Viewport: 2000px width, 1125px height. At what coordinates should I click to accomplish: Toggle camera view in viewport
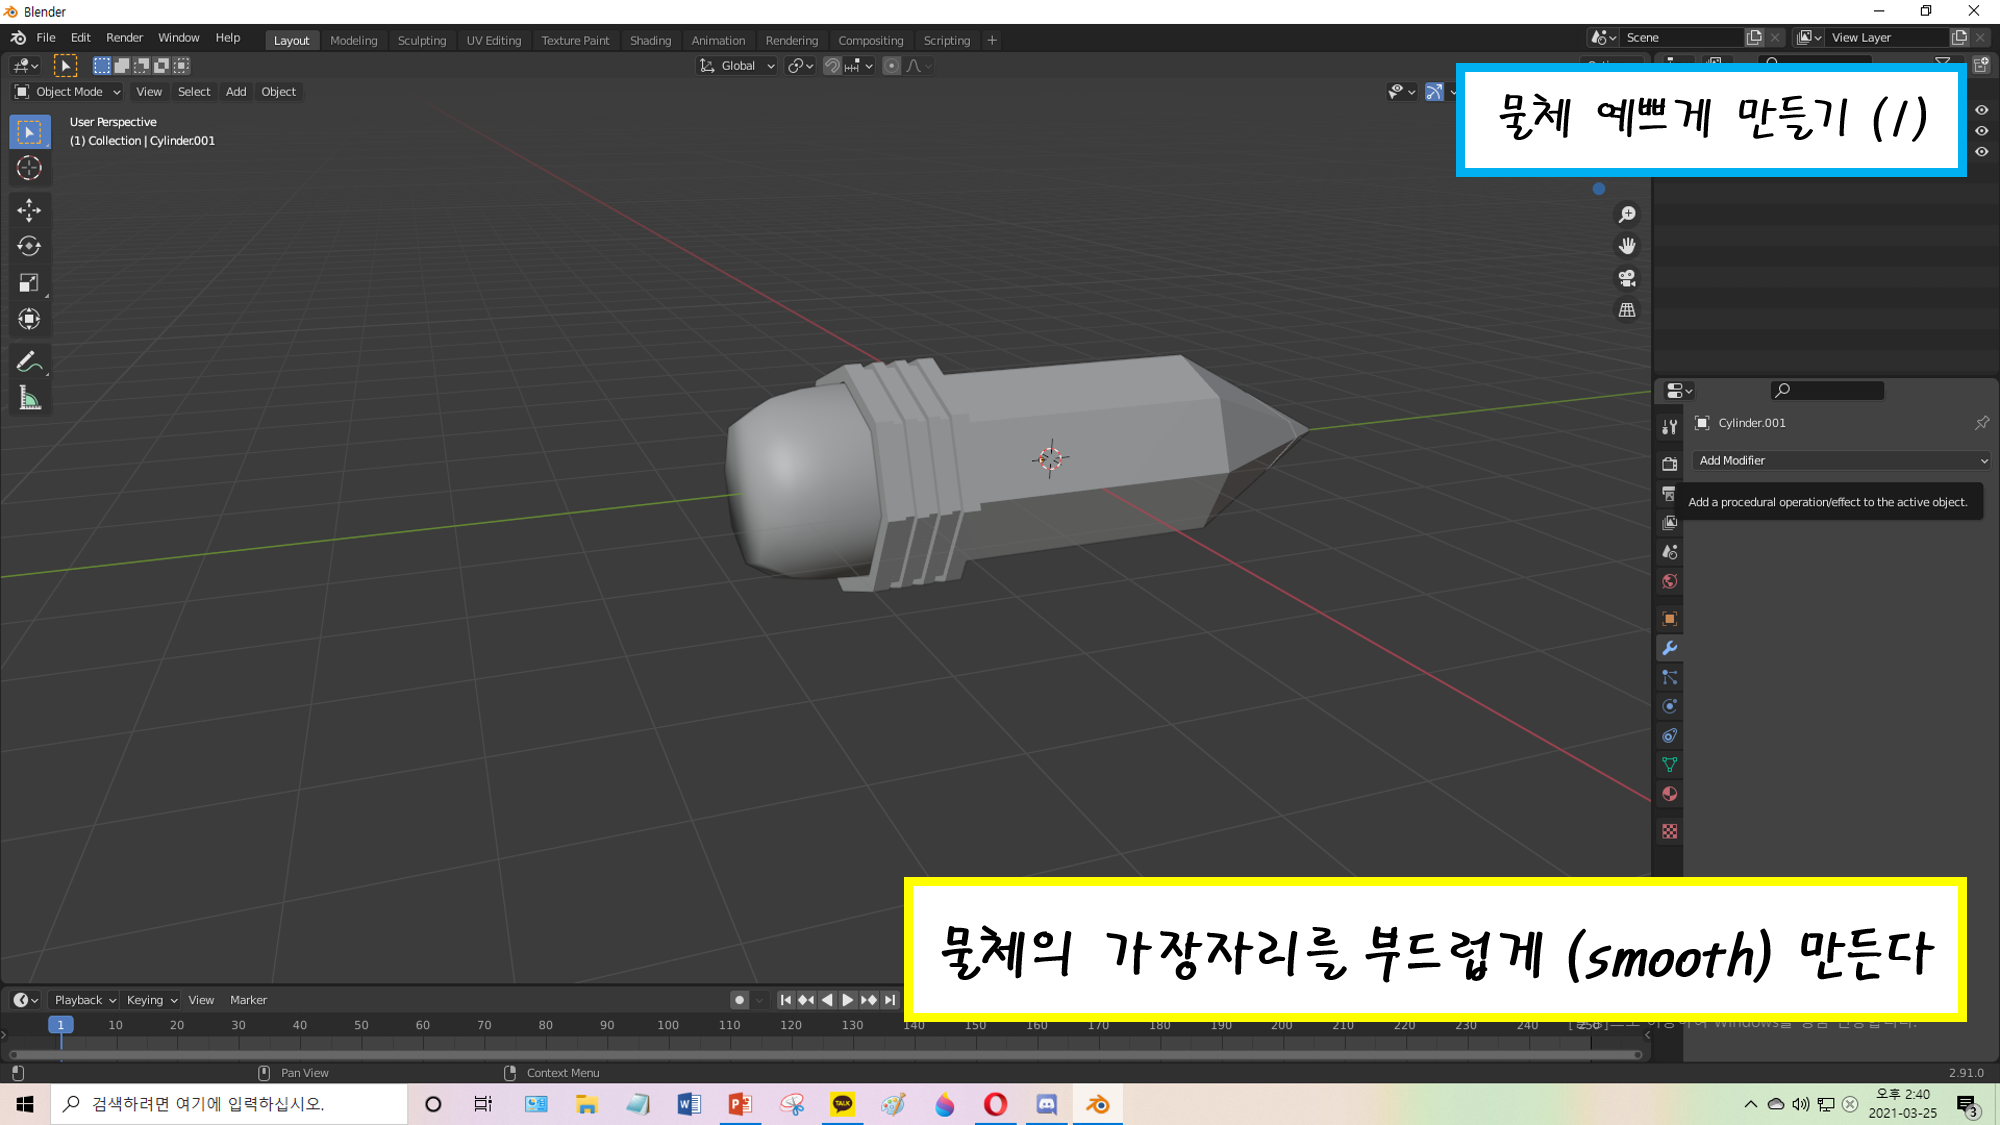[x=1627, y=278]
